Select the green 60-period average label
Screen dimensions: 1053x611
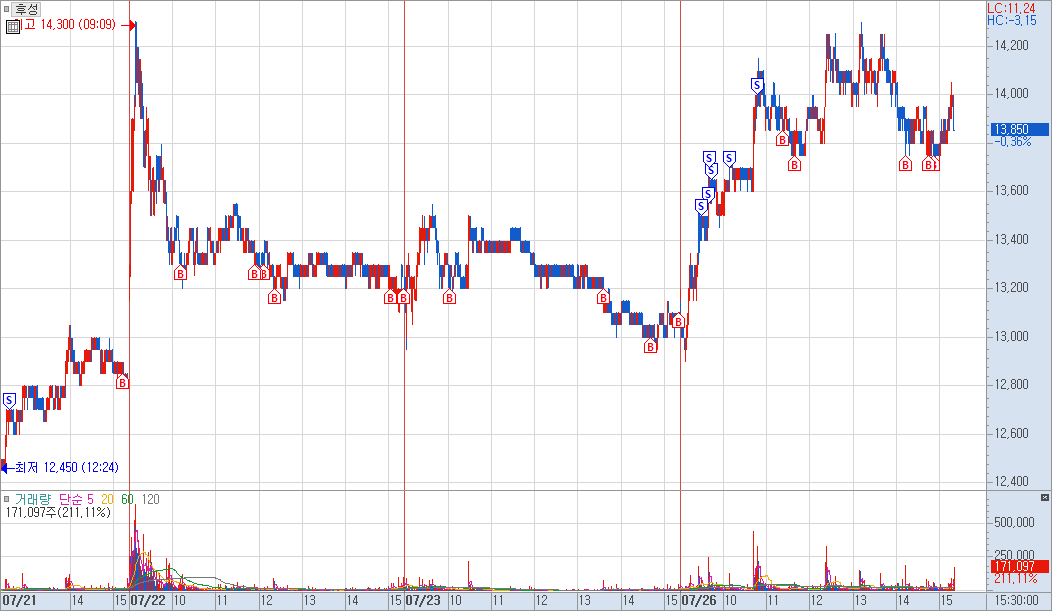[128, 500]
